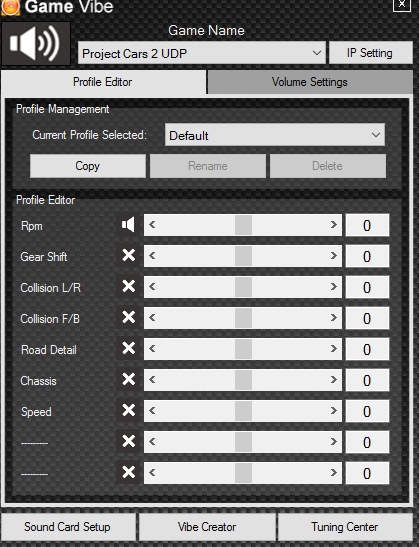Toggle the Speed effect X icon

128,410
